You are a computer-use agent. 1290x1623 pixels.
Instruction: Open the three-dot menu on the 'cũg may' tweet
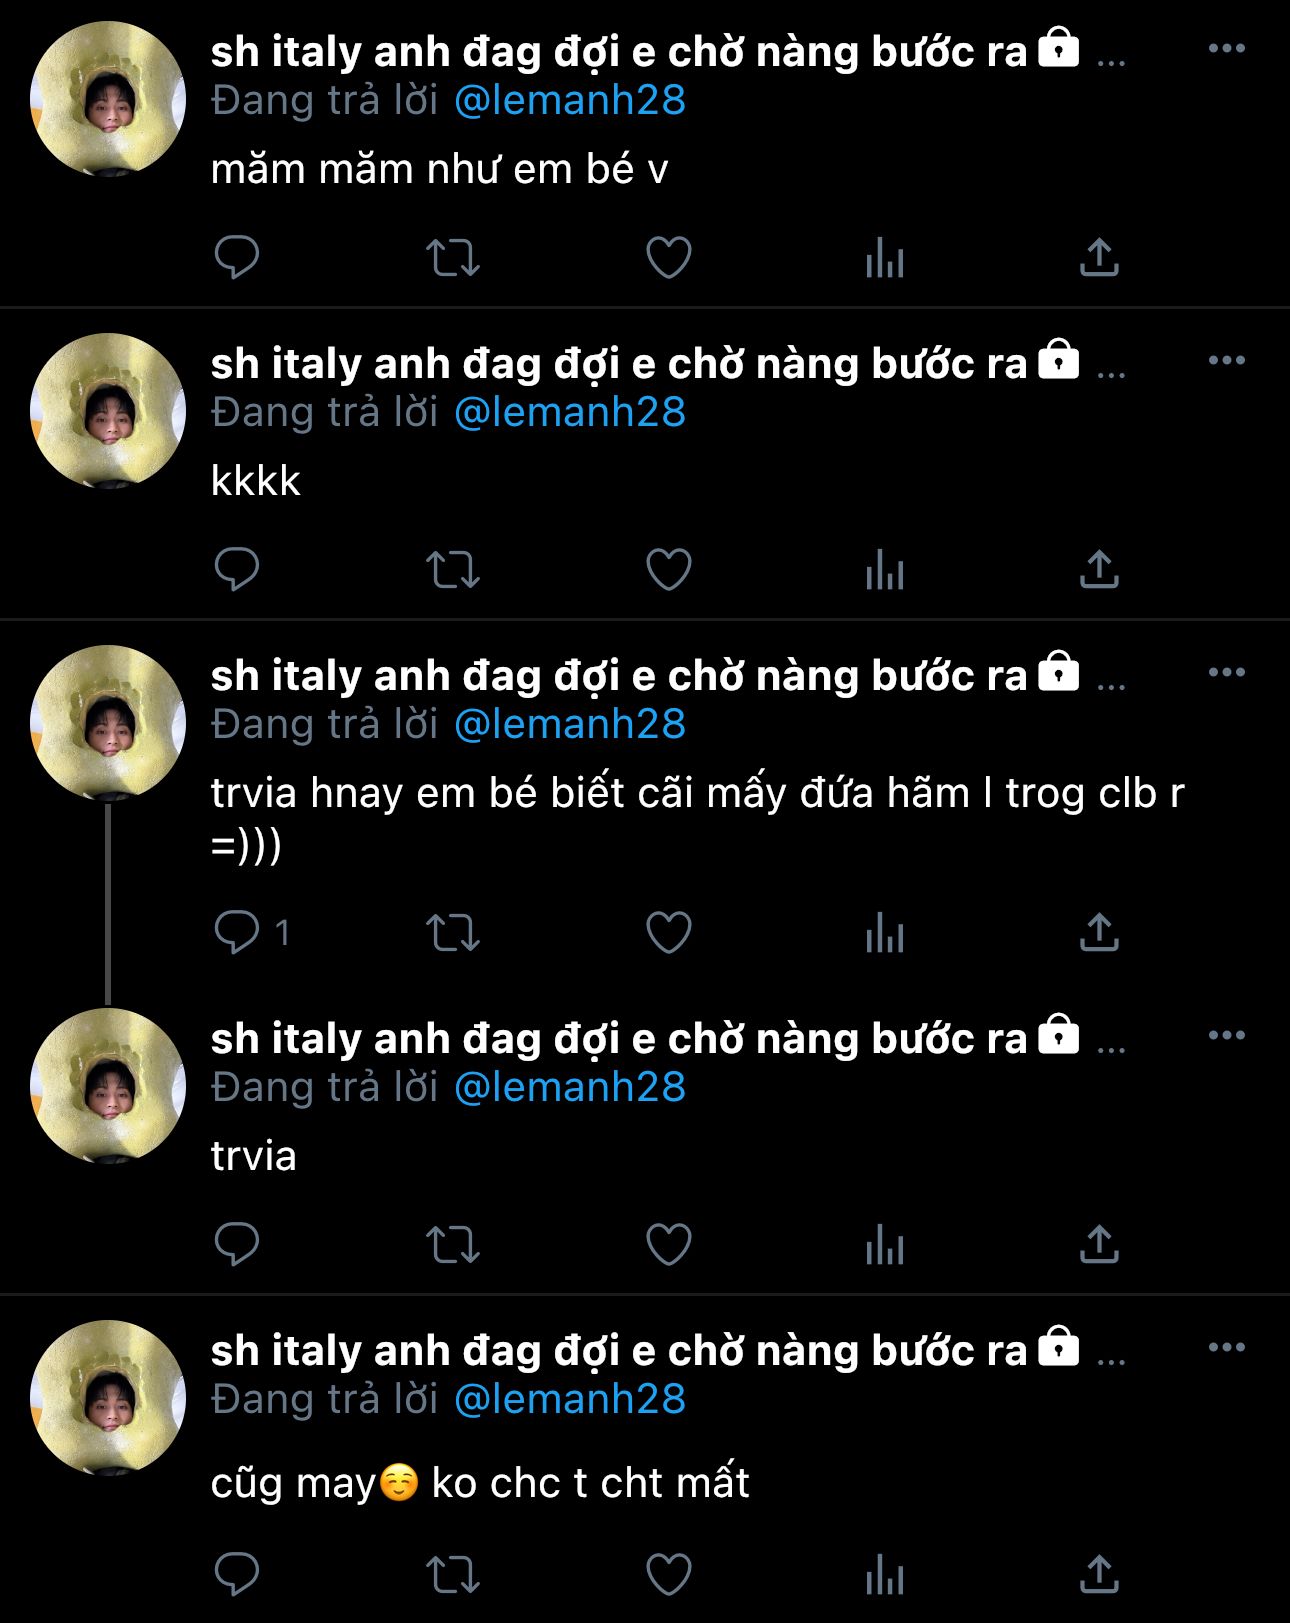(x=1227, y=1347)
